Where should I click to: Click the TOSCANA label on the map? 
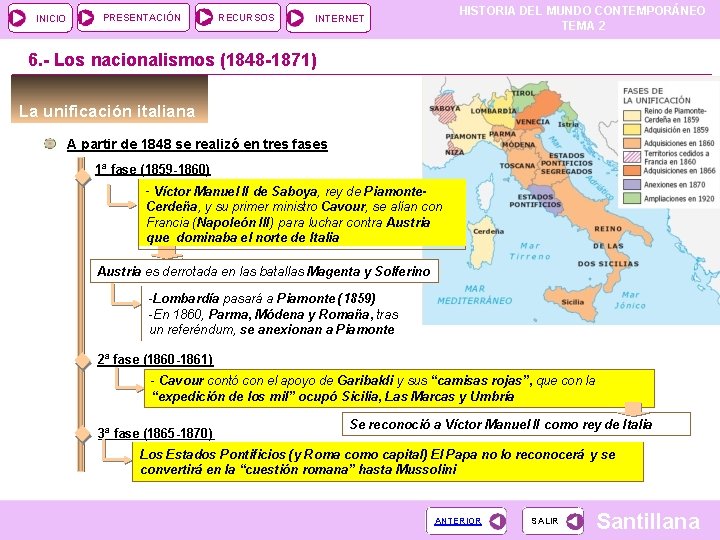pyautogui.click(x=517, y=165)
